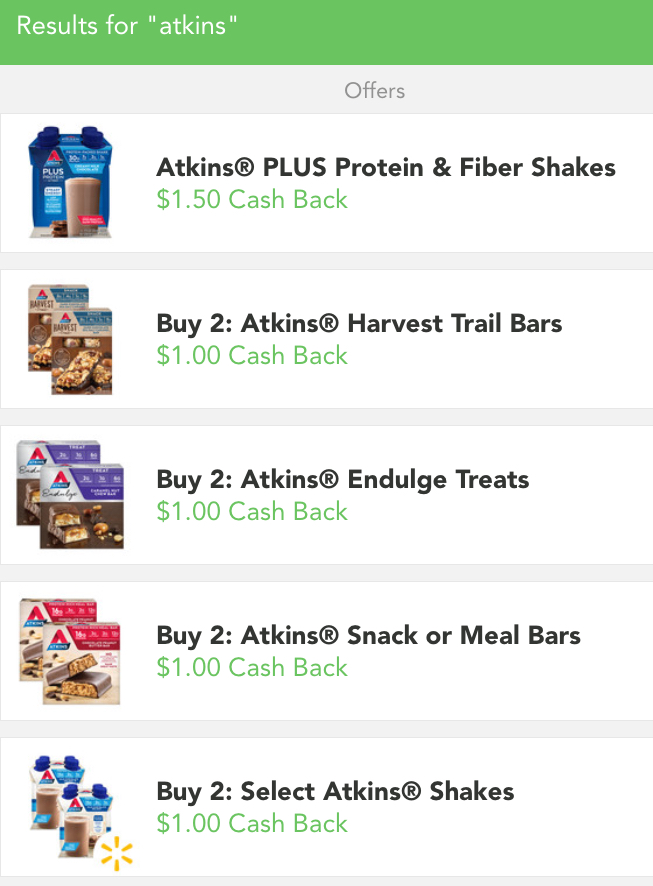Click the Results for "atkins" header text
The height and width of the screenshot is (886, 653).
(x=127, y=26)
